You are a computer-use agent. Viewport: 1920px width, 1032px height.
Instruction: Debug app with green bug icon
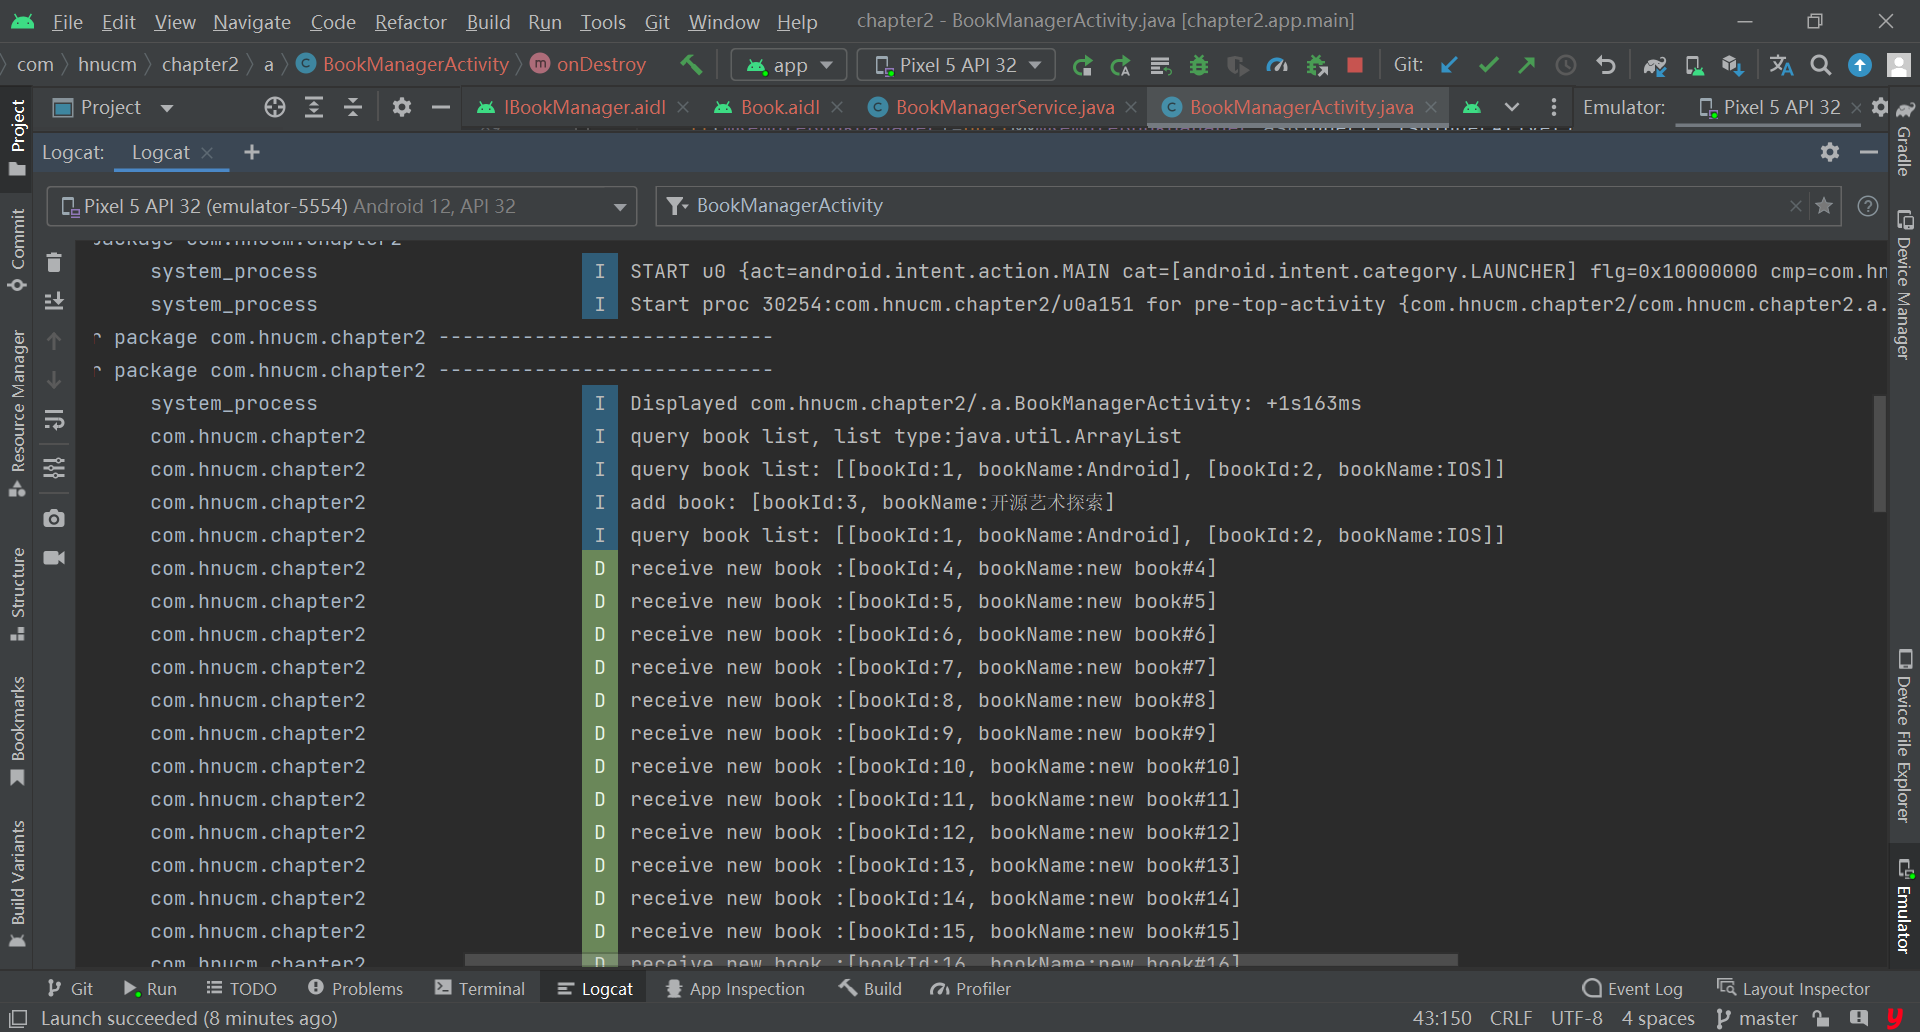pyautogui.click(x=1199, y=66)
